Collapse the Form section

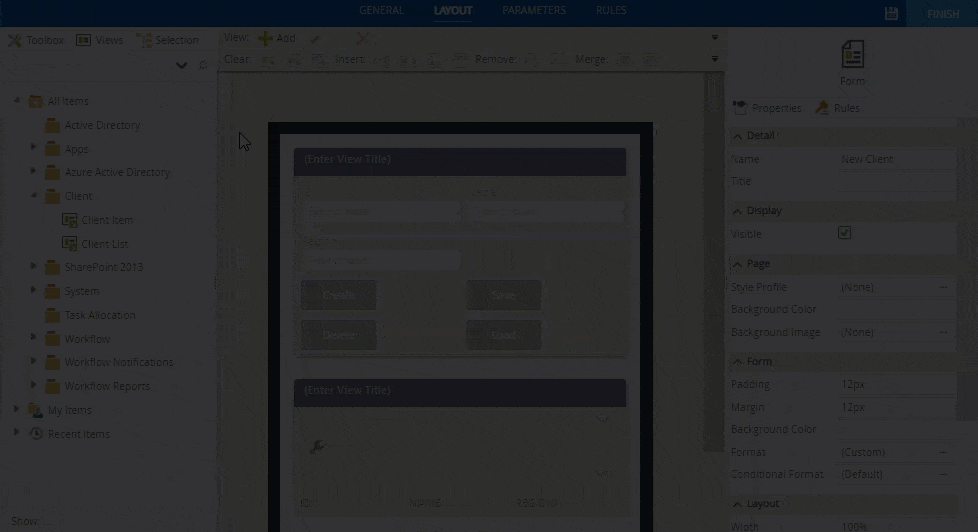point(738,362)
